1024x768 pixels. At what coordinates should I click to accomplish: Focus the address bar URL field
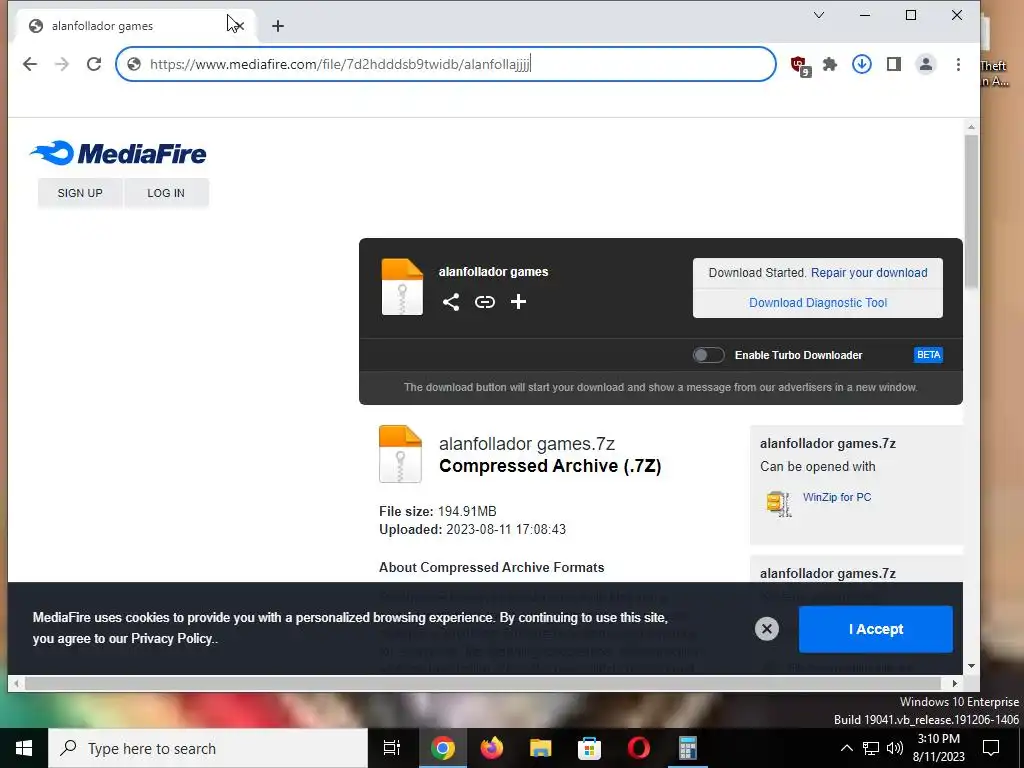446,64
